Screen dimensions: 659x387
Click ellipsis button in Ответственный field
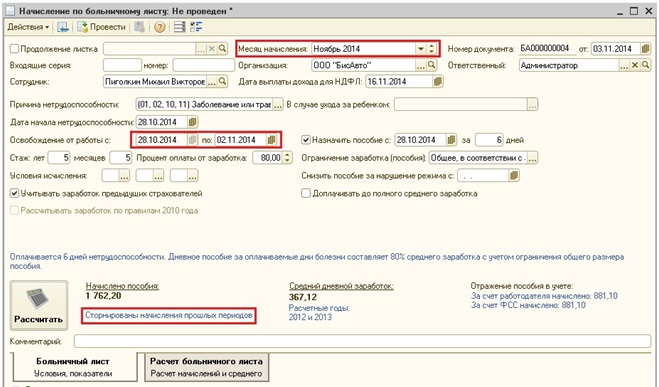[x=624, y=65]
